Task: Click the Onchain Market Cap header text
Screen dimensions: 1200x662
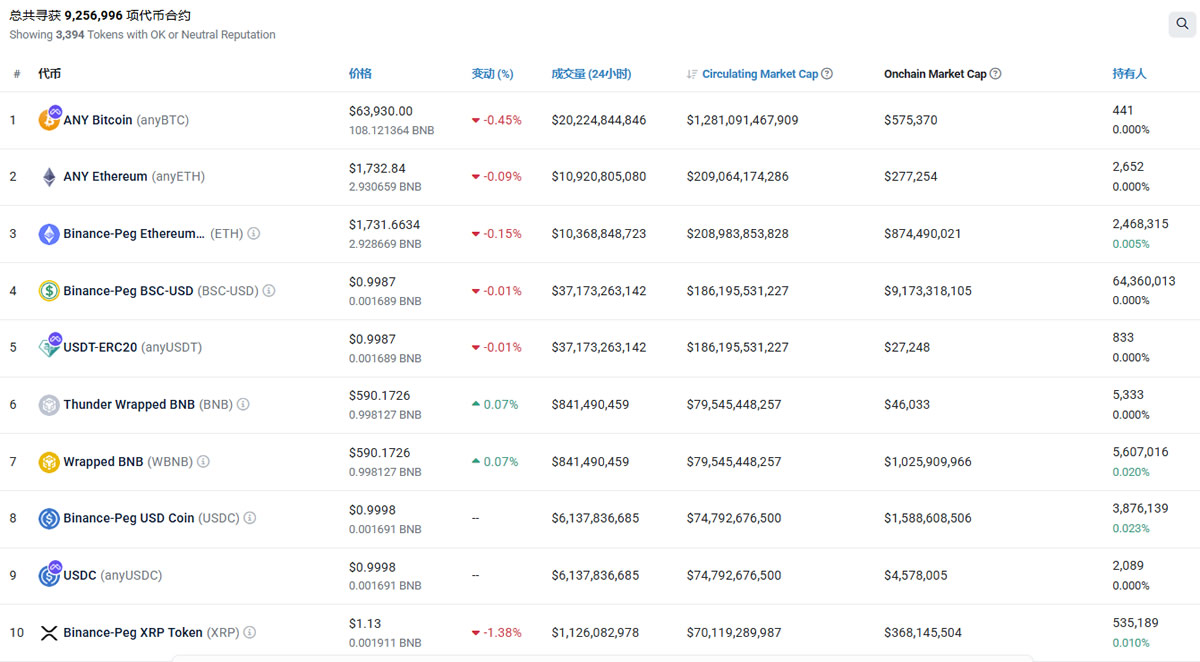Action: 935,74
